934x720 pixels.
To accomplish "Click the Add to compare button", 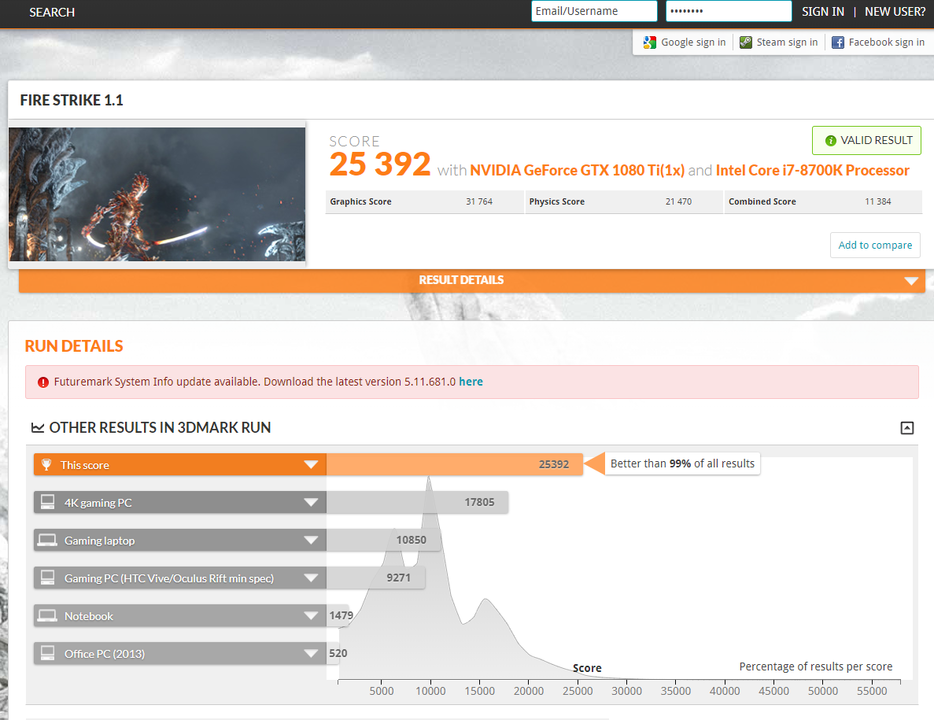I will click(x=875, y=245).
